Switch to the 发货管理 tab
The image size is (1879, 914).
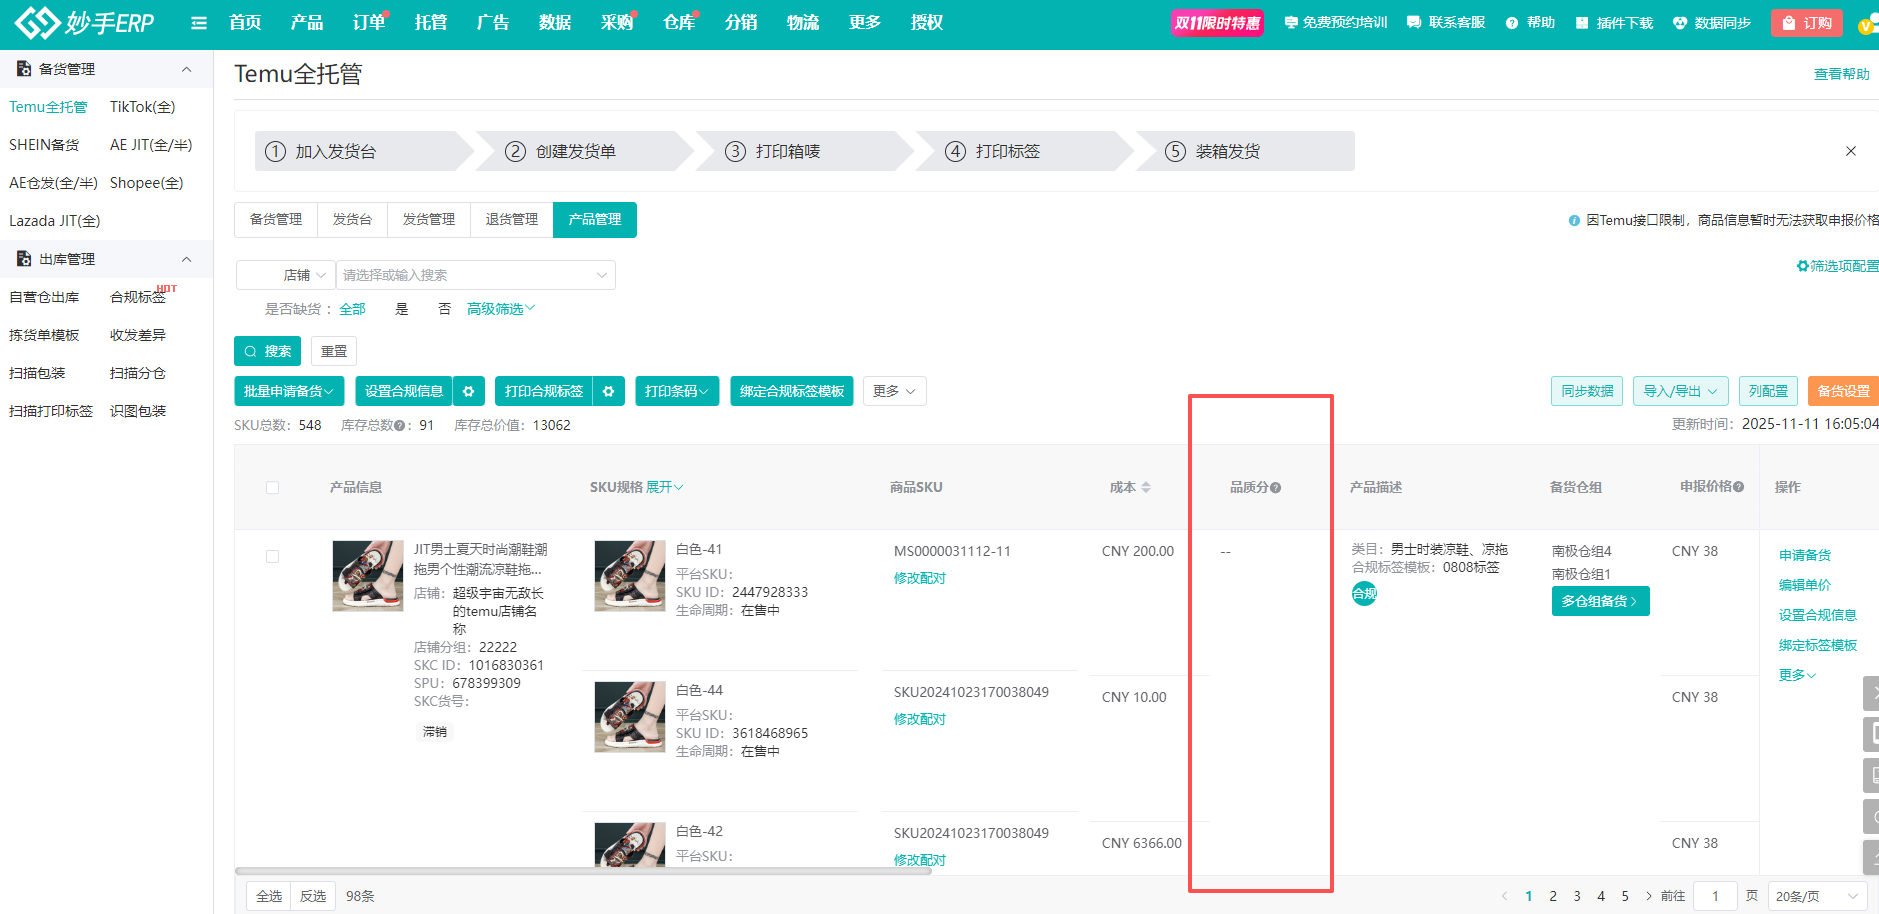[429, 219]
